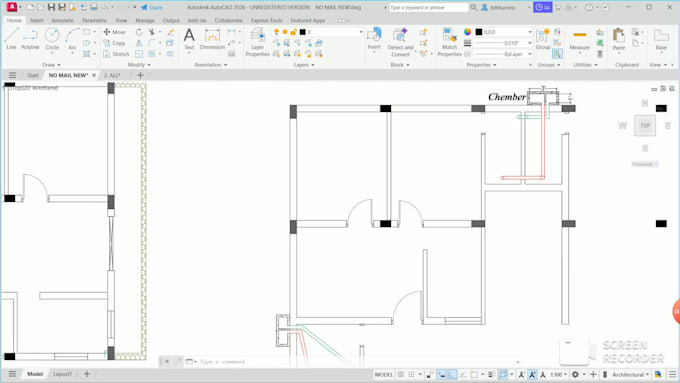
Task: Open the Insert ribbon tab
Action: pos(36,20)
